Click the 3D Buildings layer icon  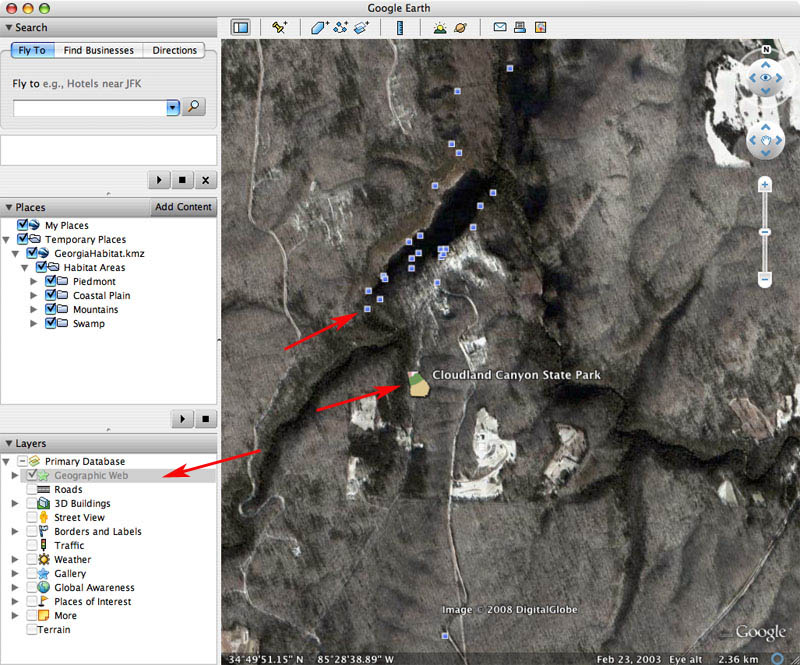pyautogui.click(x=44, y=503)
